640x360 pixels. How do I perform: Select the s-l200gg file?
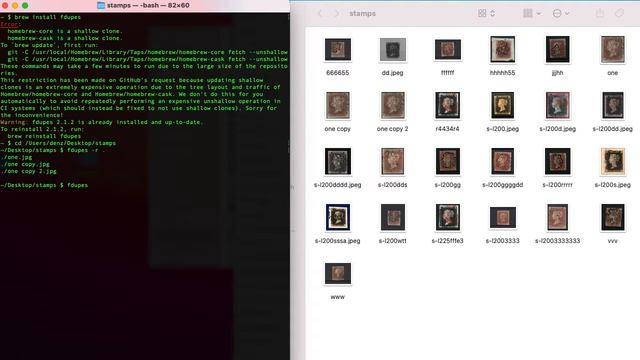[448, 161]
